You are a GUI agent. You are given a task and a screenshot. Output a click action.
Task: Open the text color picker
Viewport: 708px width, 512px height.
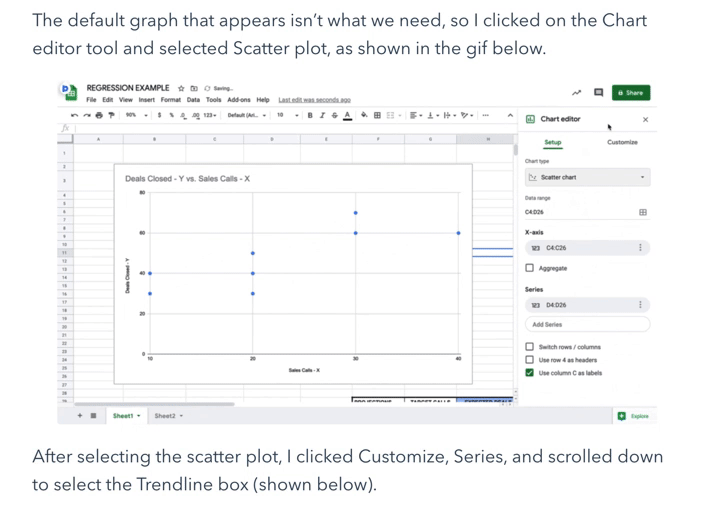(x=347, y=116)
